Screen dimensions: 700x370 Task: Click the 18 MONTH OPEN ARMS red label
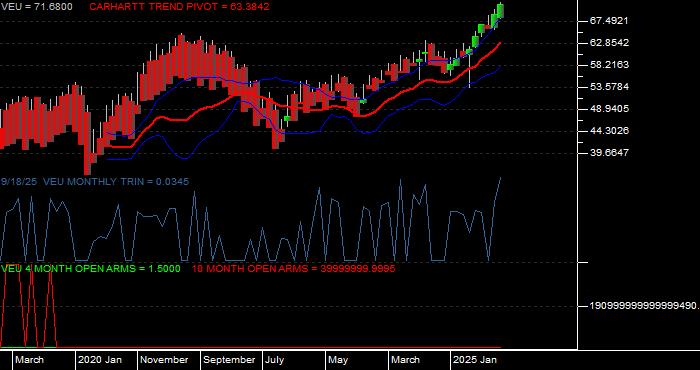(x=293, y=269)
